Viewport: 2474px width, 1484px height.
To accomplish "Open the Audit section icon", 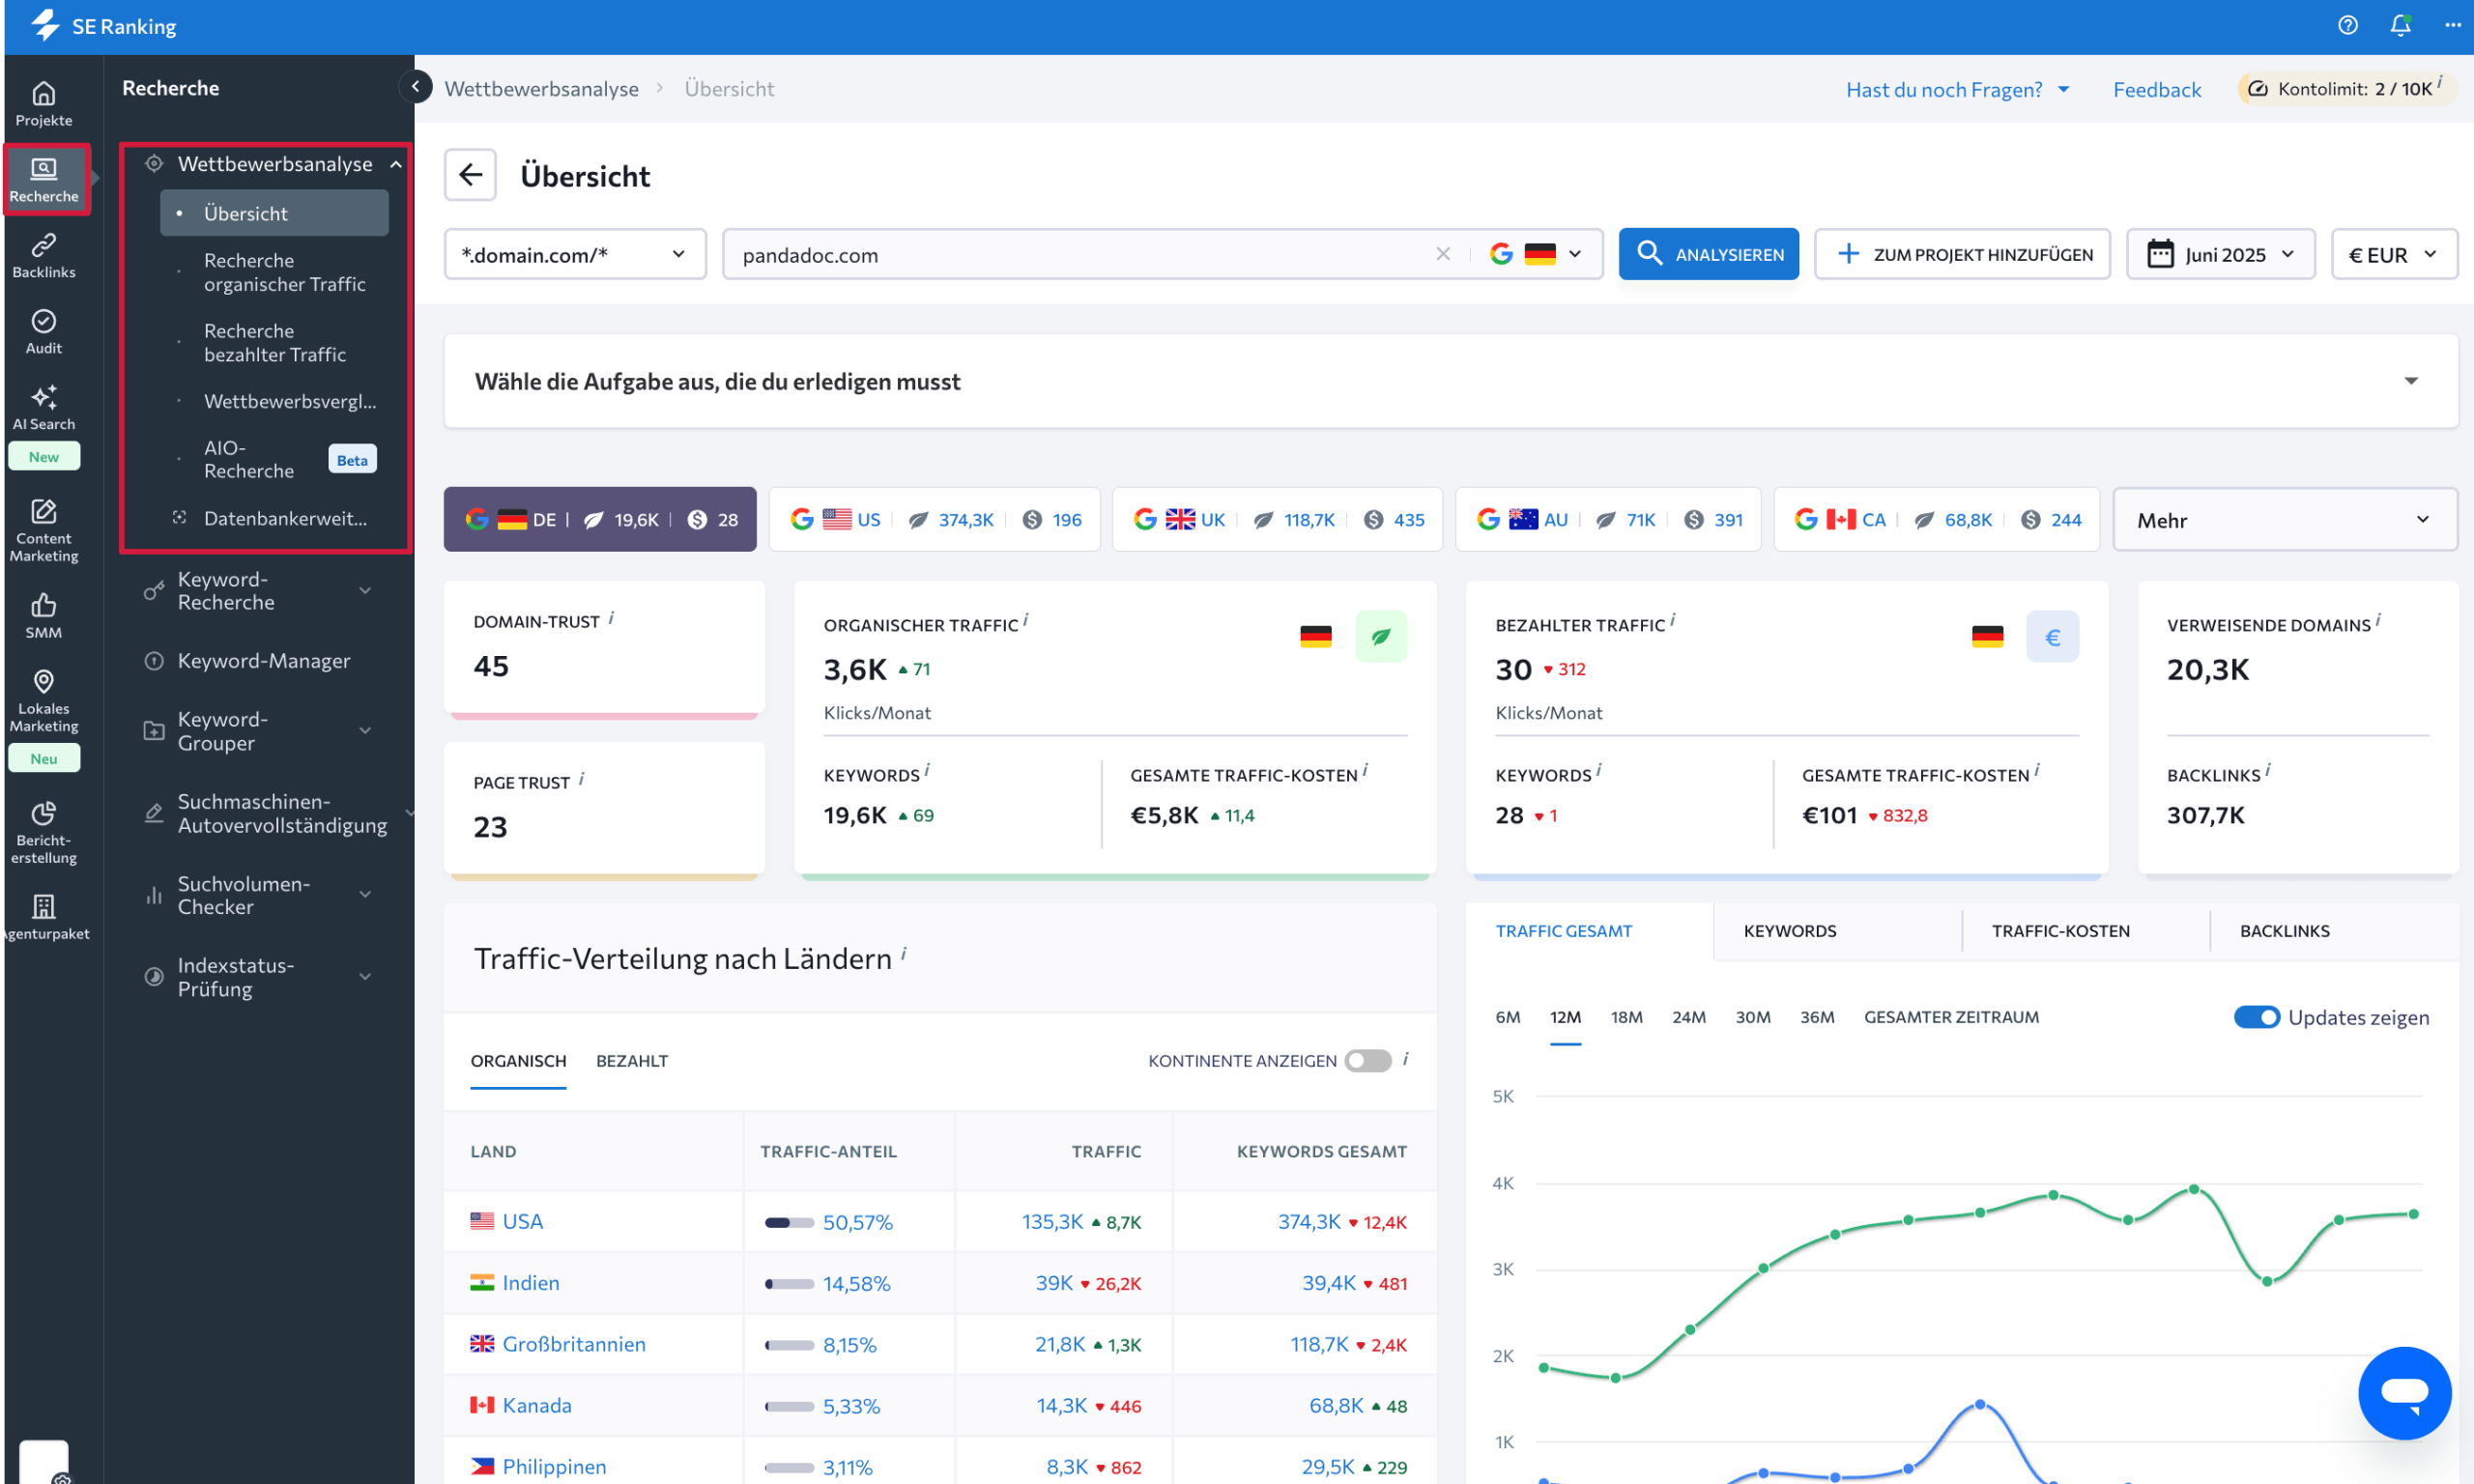I will pos(43,332).
